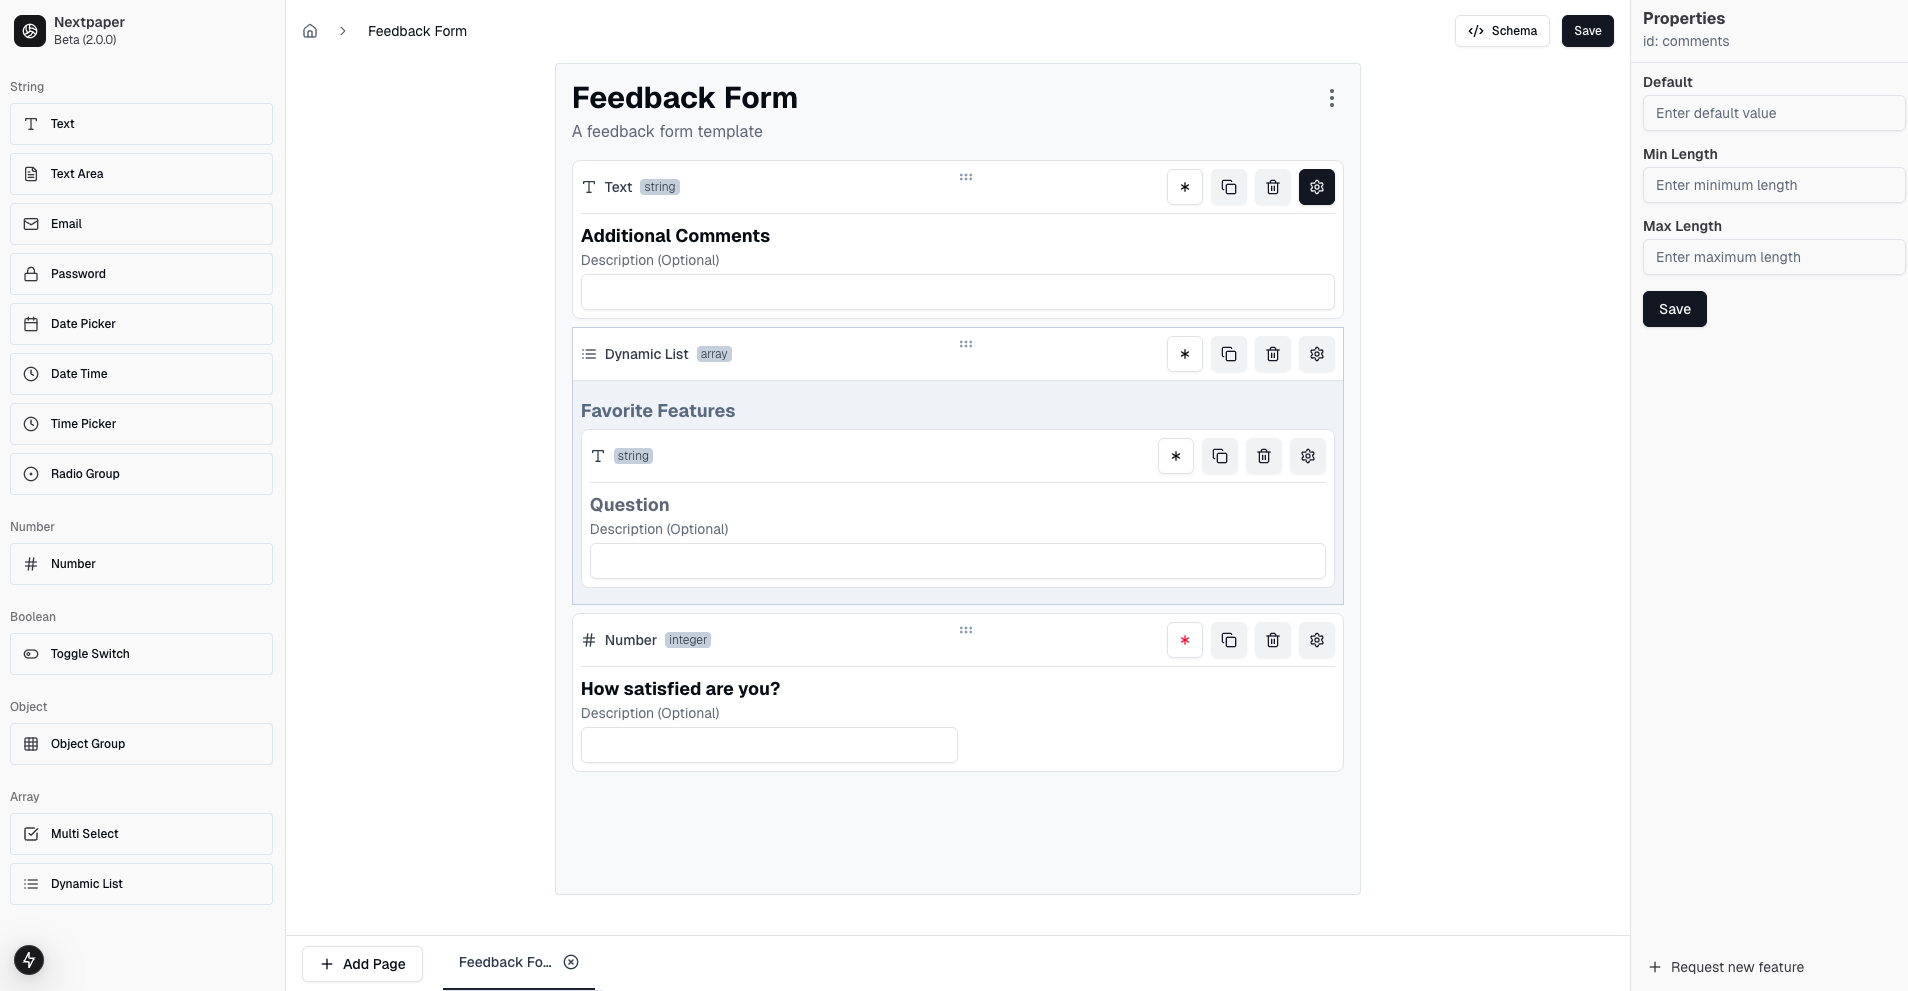
Task: Add a Radio Group field
Action: pyautogui.click(x=140, y=473)
